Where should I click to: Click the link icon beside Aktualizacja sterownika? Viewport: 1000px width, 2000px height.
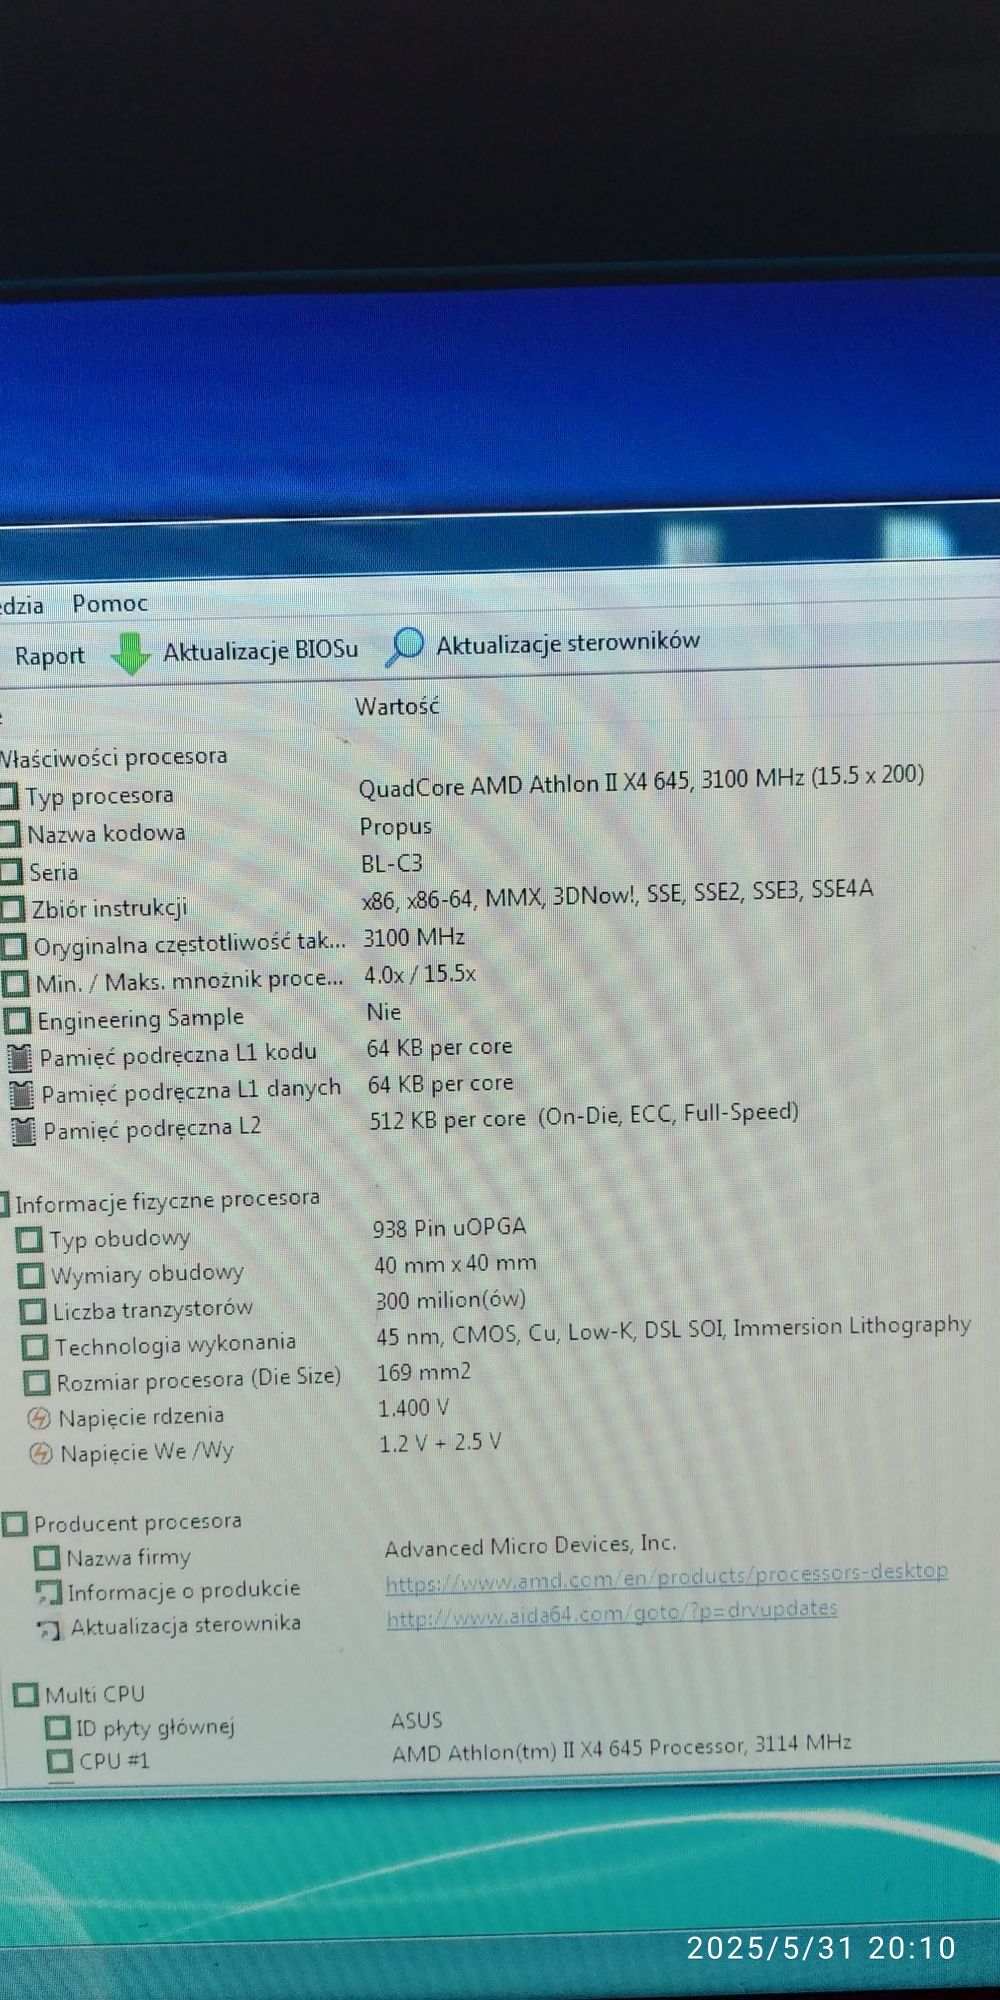50,1628
